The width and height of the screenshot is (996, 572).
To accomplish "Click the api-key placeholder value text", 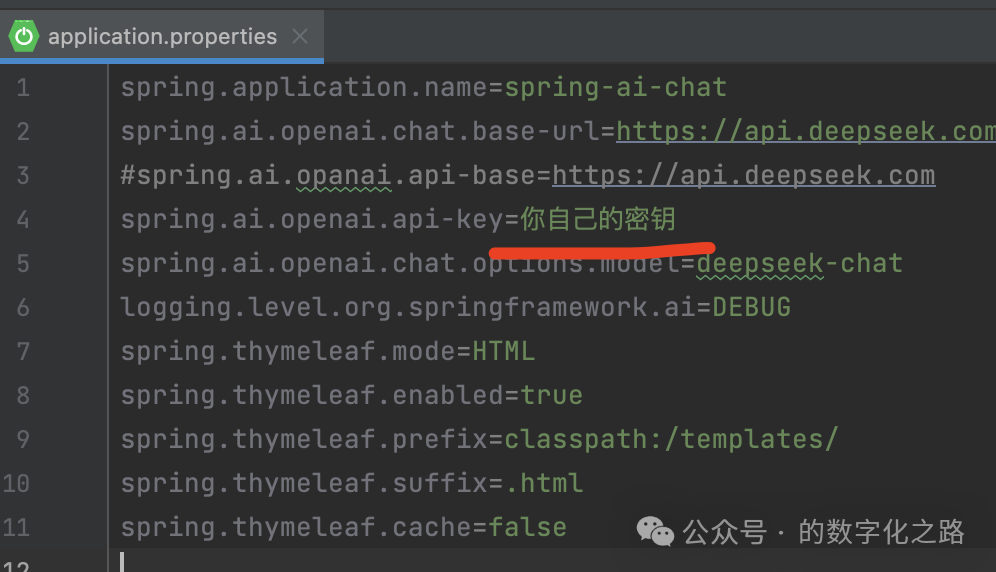I will 598,219.
